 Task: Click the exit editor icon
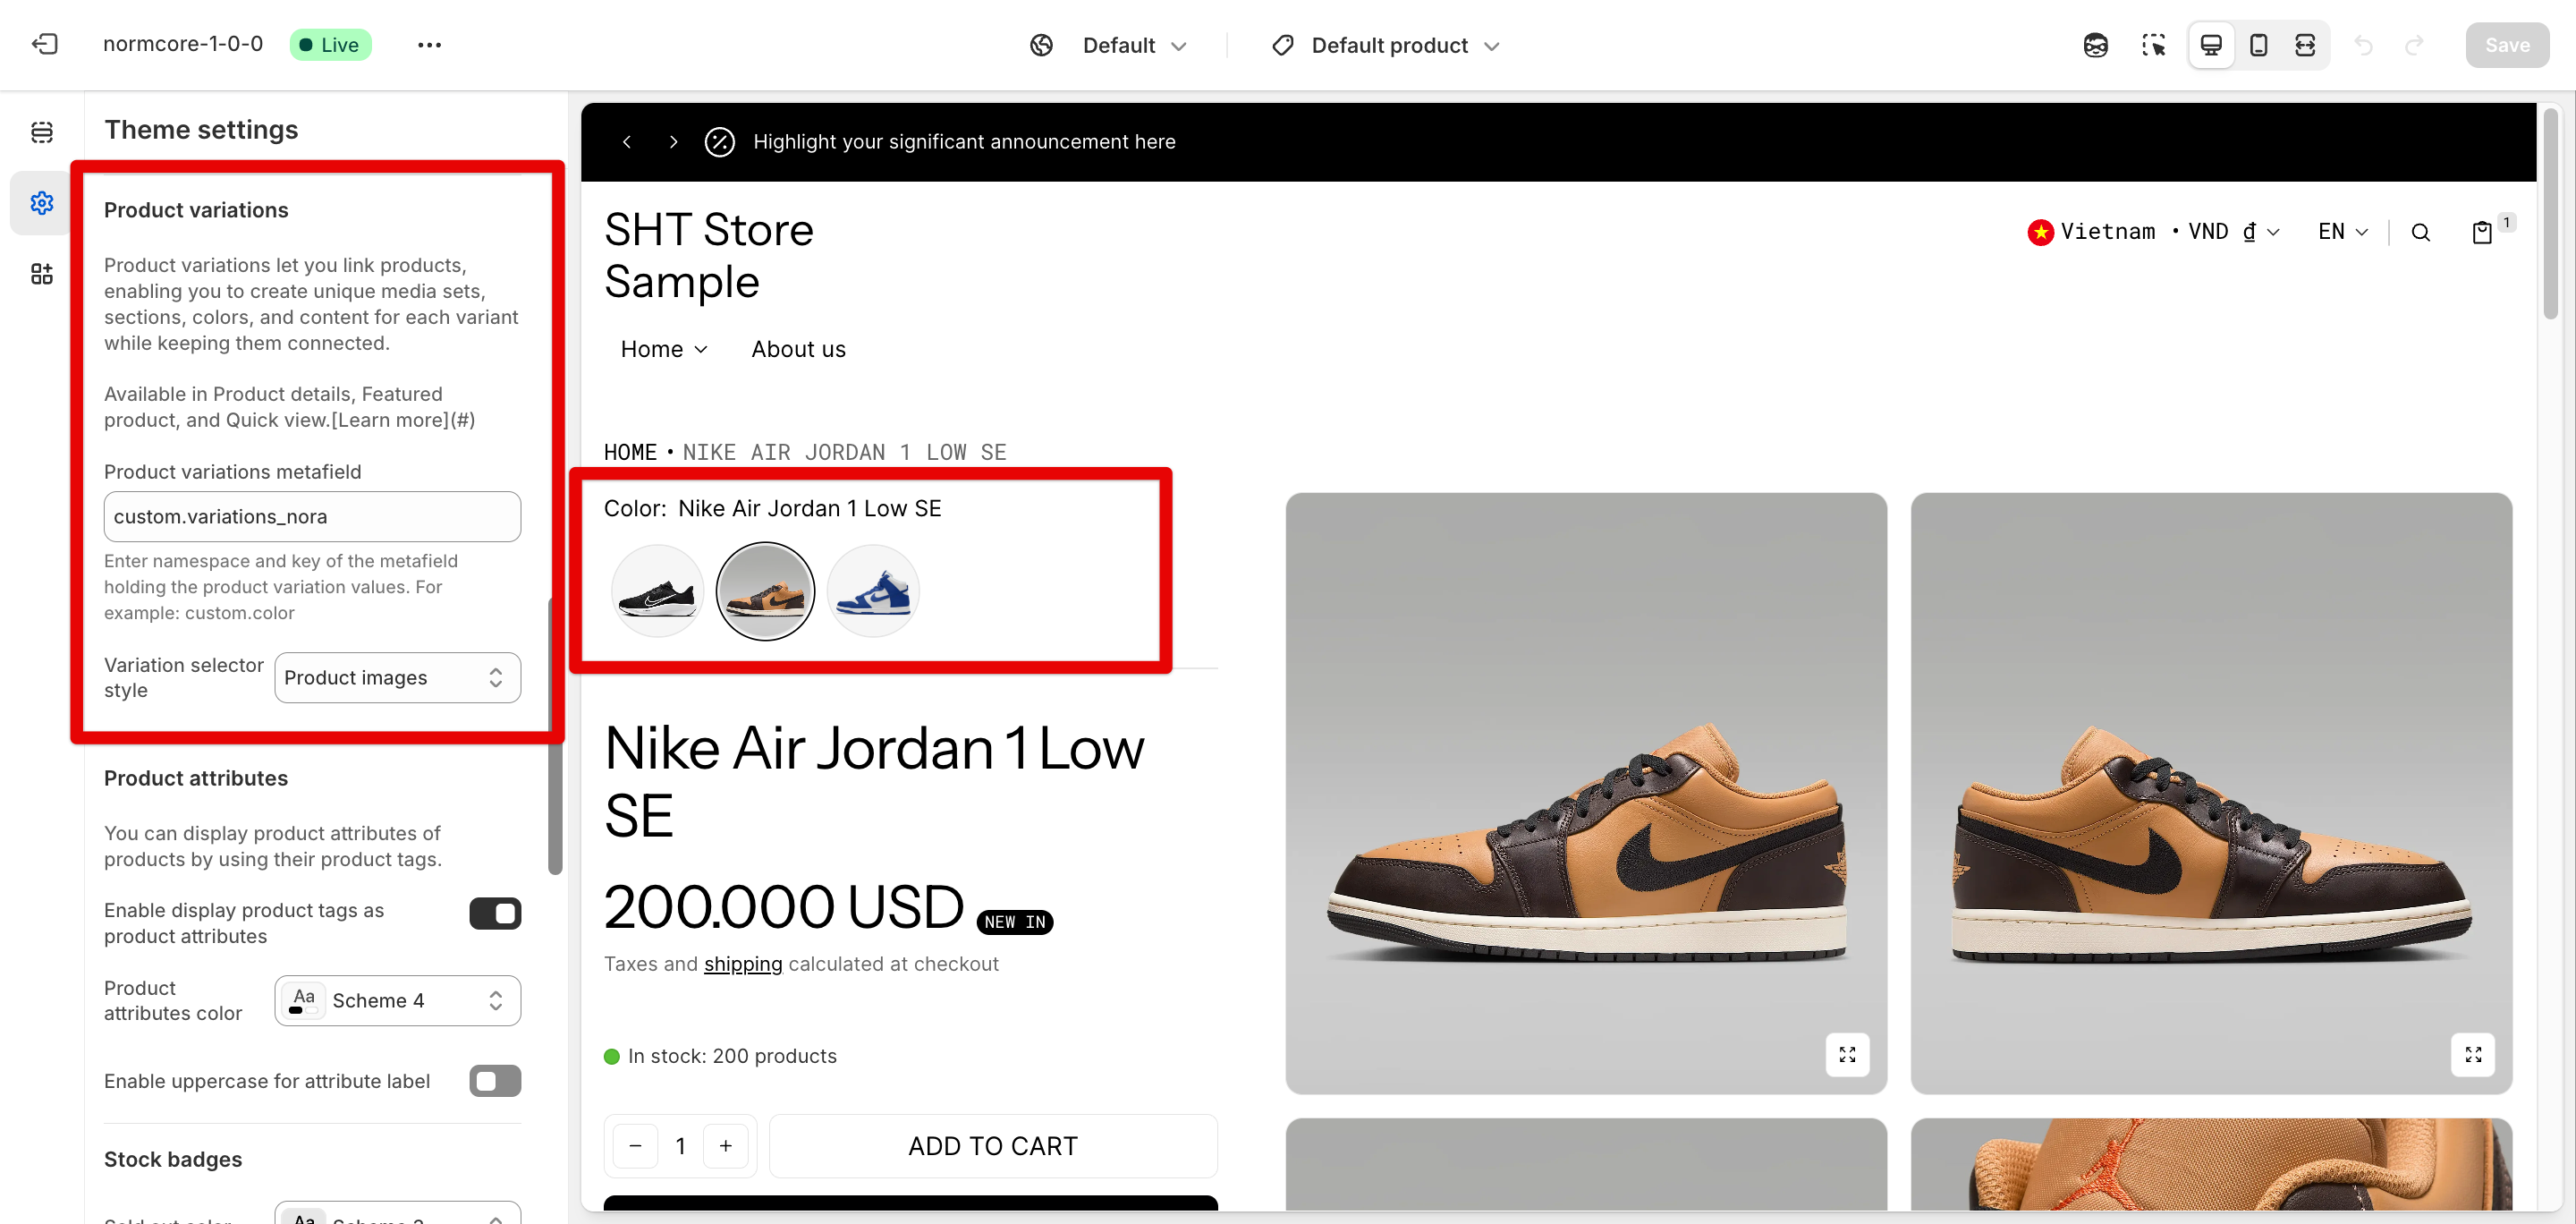(x=45, y=45)
